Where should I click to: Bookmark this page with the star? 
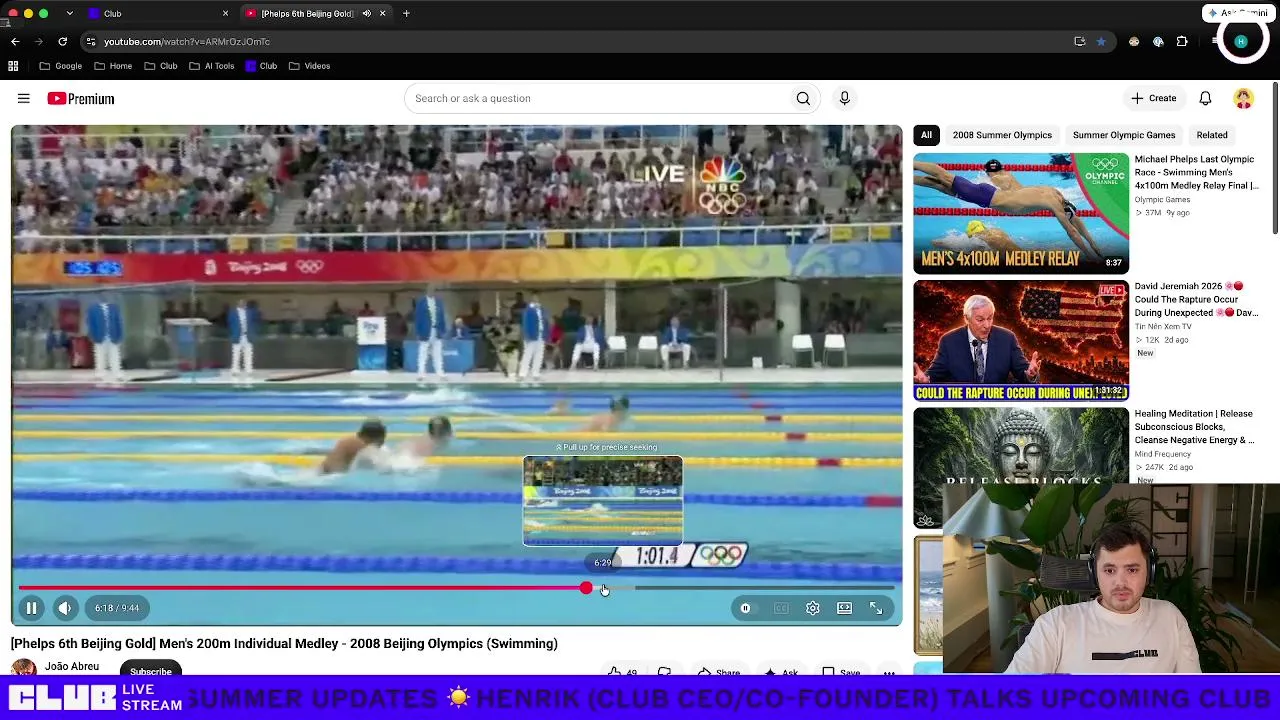point(1100,42)
